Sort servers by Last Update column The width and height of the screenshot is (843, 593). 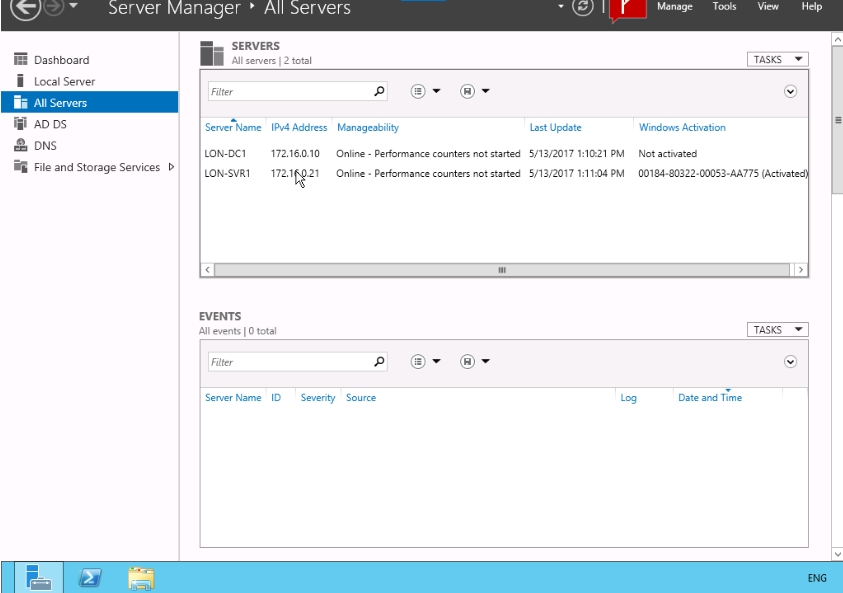(555, 127)
